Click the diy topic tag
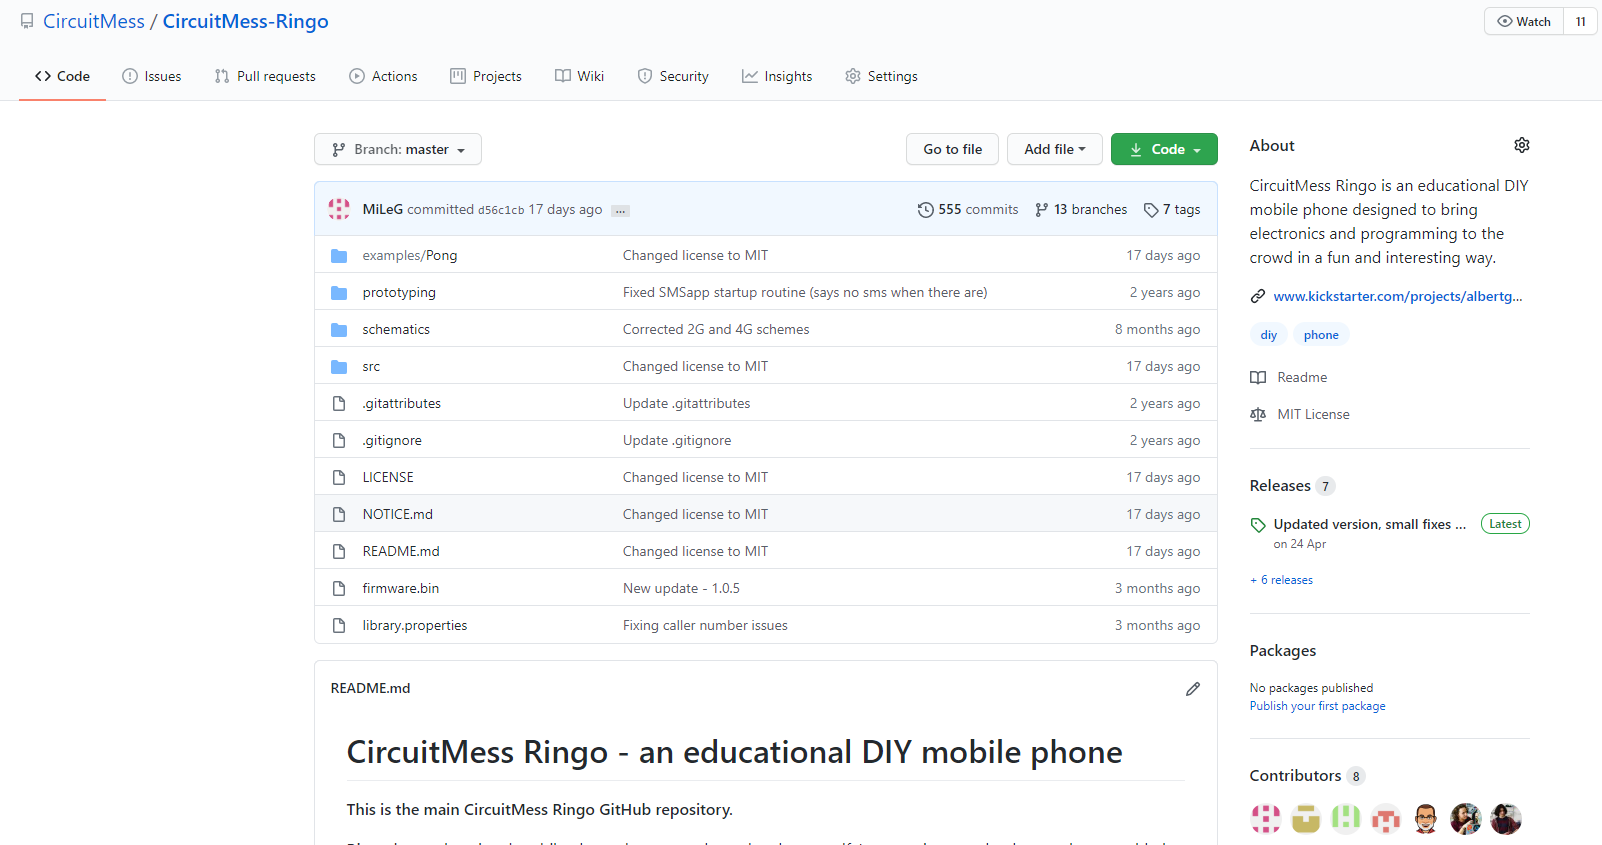The image size is (1602, 845). click(1268, 335)
